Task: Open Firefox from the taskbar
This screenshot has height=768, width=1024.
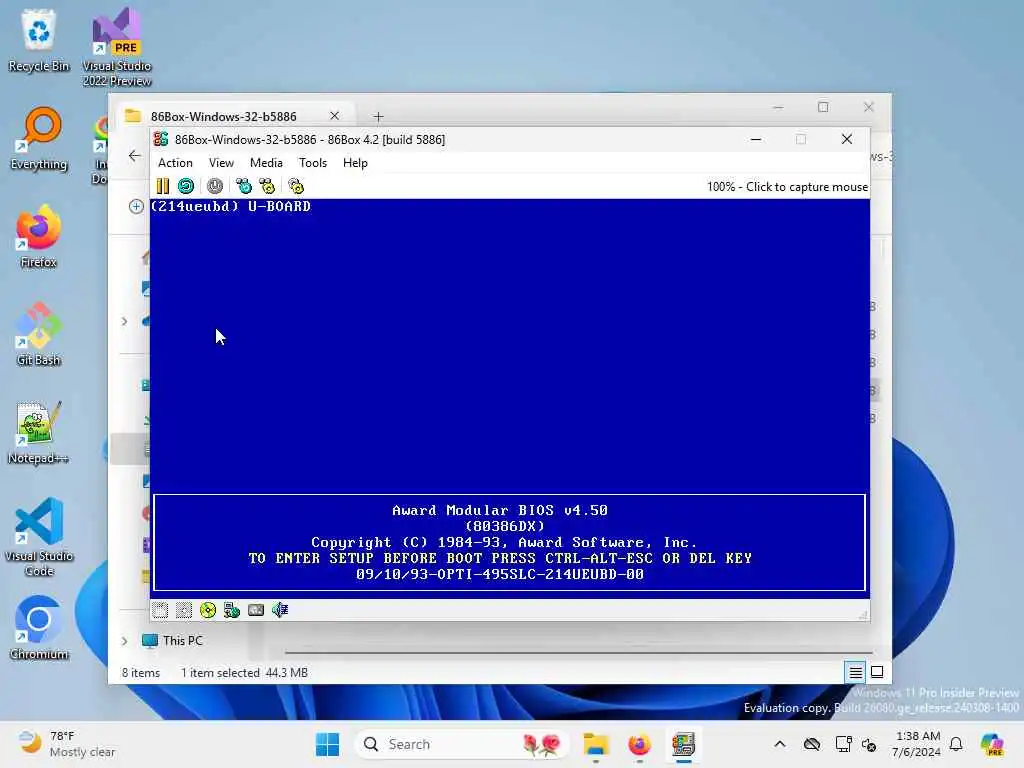Action: pyautogui.click(x=639, y=744)
